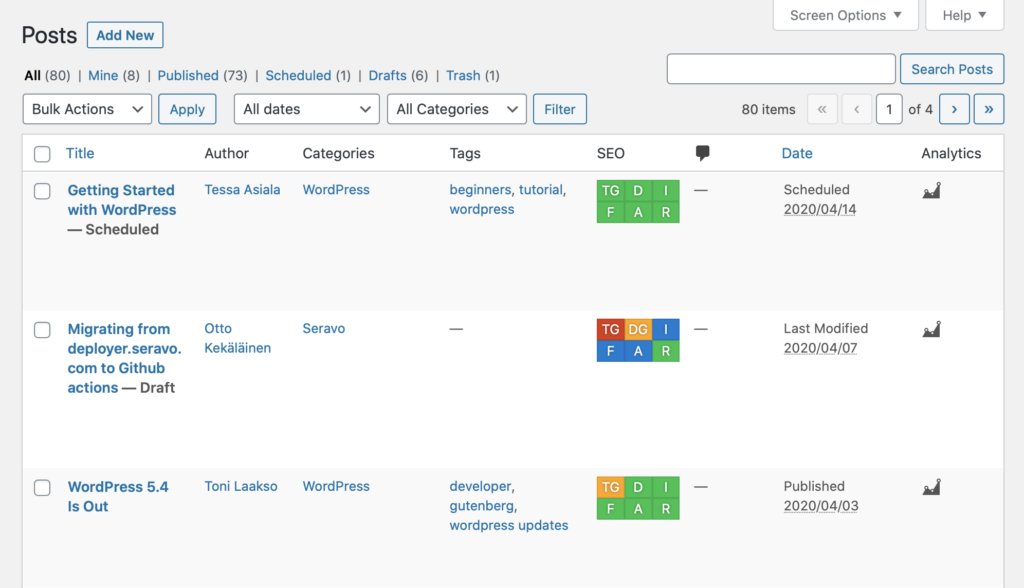Go to next page of posts
This screenshot has width=1024, height=588.
[954, 109]
